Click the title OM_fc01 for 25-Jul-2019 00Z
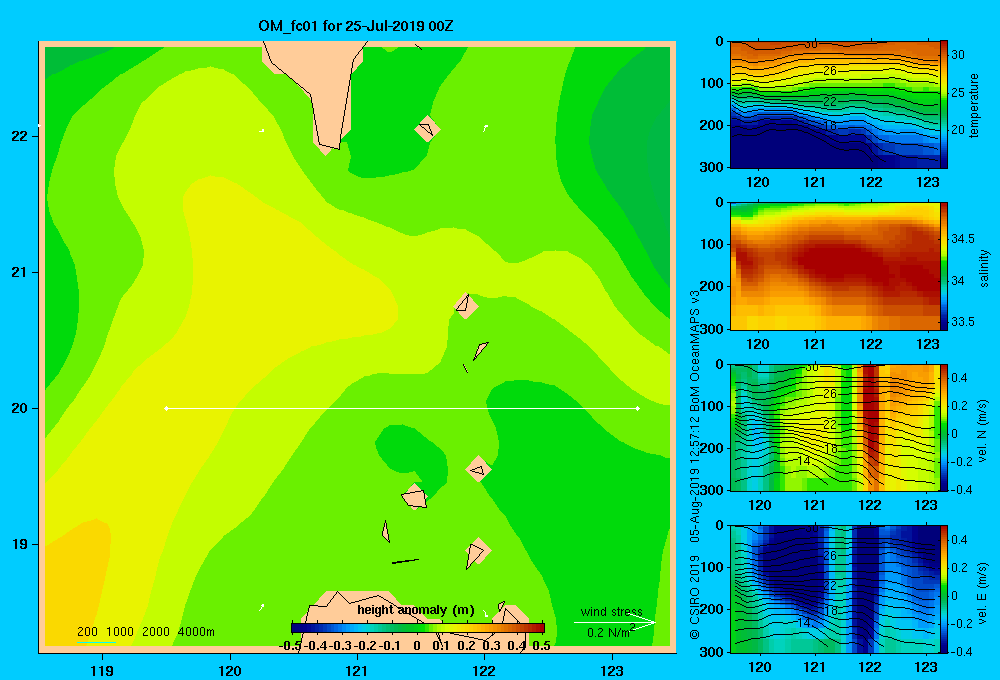 [x=355, y=26]
